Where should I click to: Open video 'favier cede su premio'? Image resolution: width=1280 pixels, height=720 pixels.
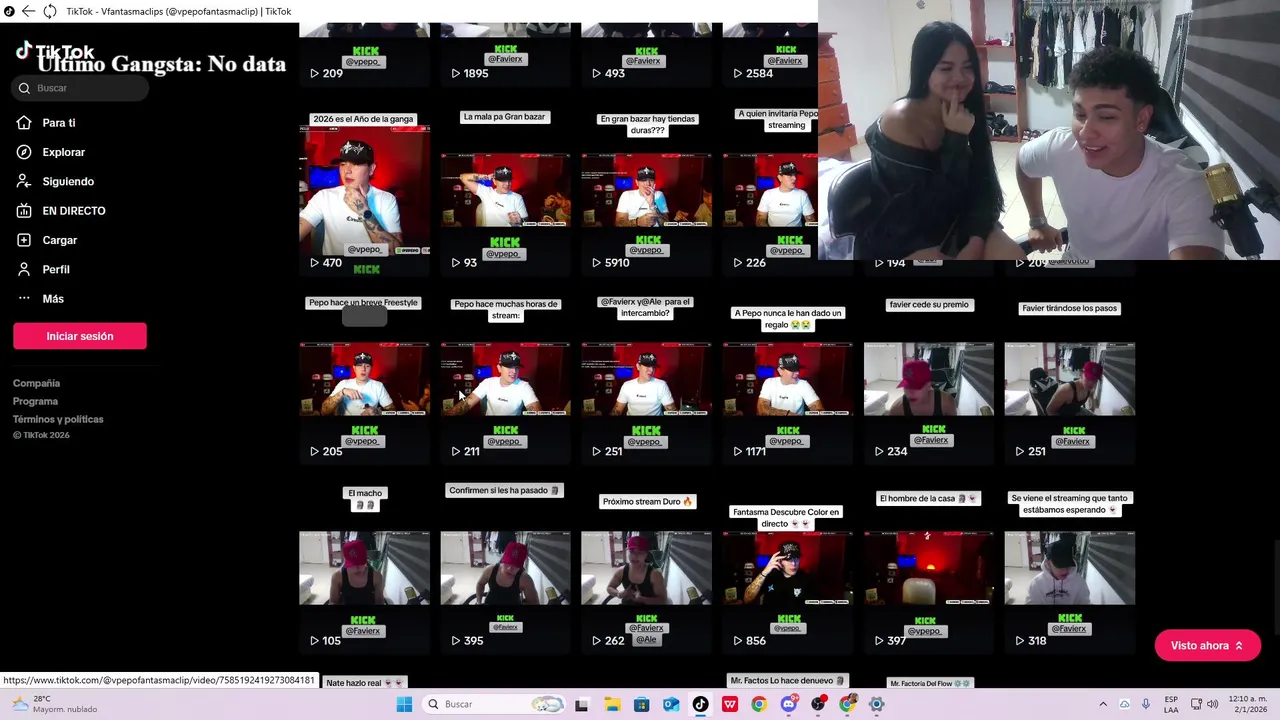(x=928, y=379)
